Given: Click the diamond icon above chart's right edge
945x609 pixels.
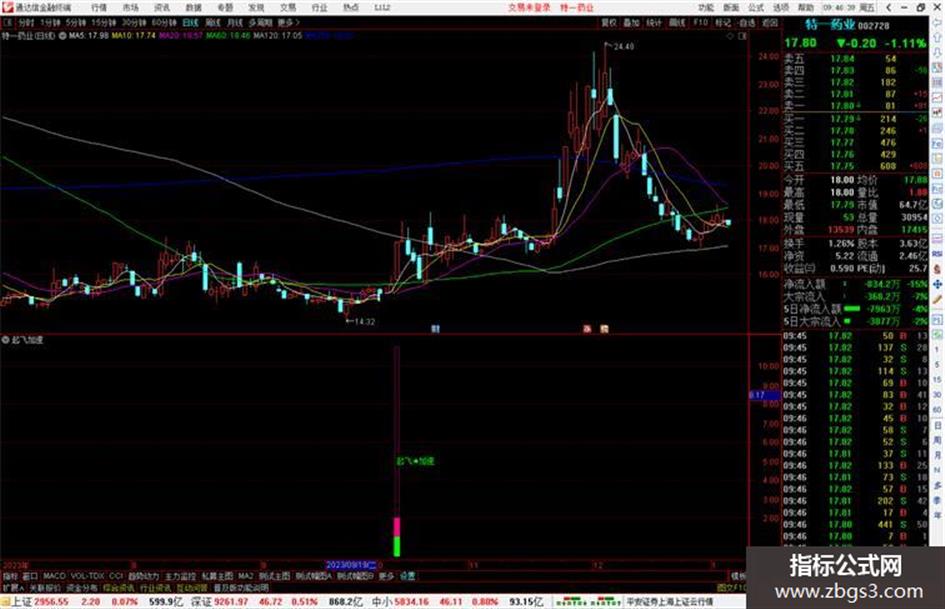Looking at the screenshot, I should pos(730,36).
